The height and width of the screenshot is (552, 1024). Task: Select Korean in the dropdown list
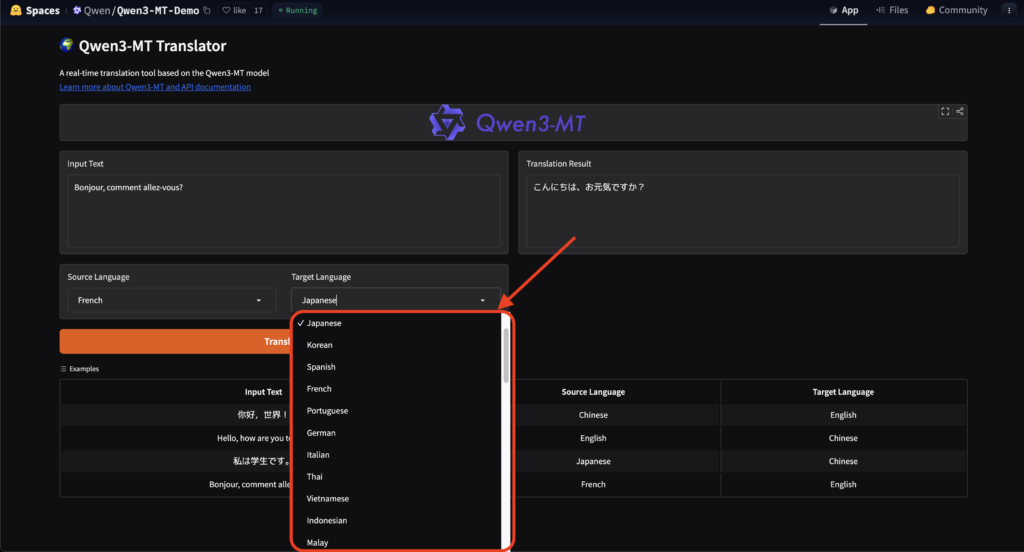pos(397,345)
